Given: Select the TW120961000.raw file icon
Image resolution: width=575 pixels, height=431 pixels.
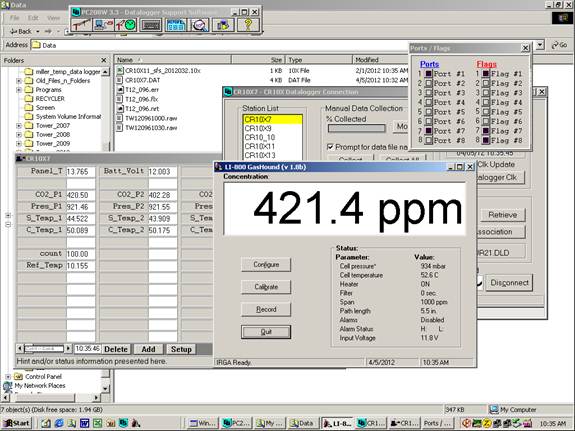Looking at the screenshot, I should [x=120, y=118].
